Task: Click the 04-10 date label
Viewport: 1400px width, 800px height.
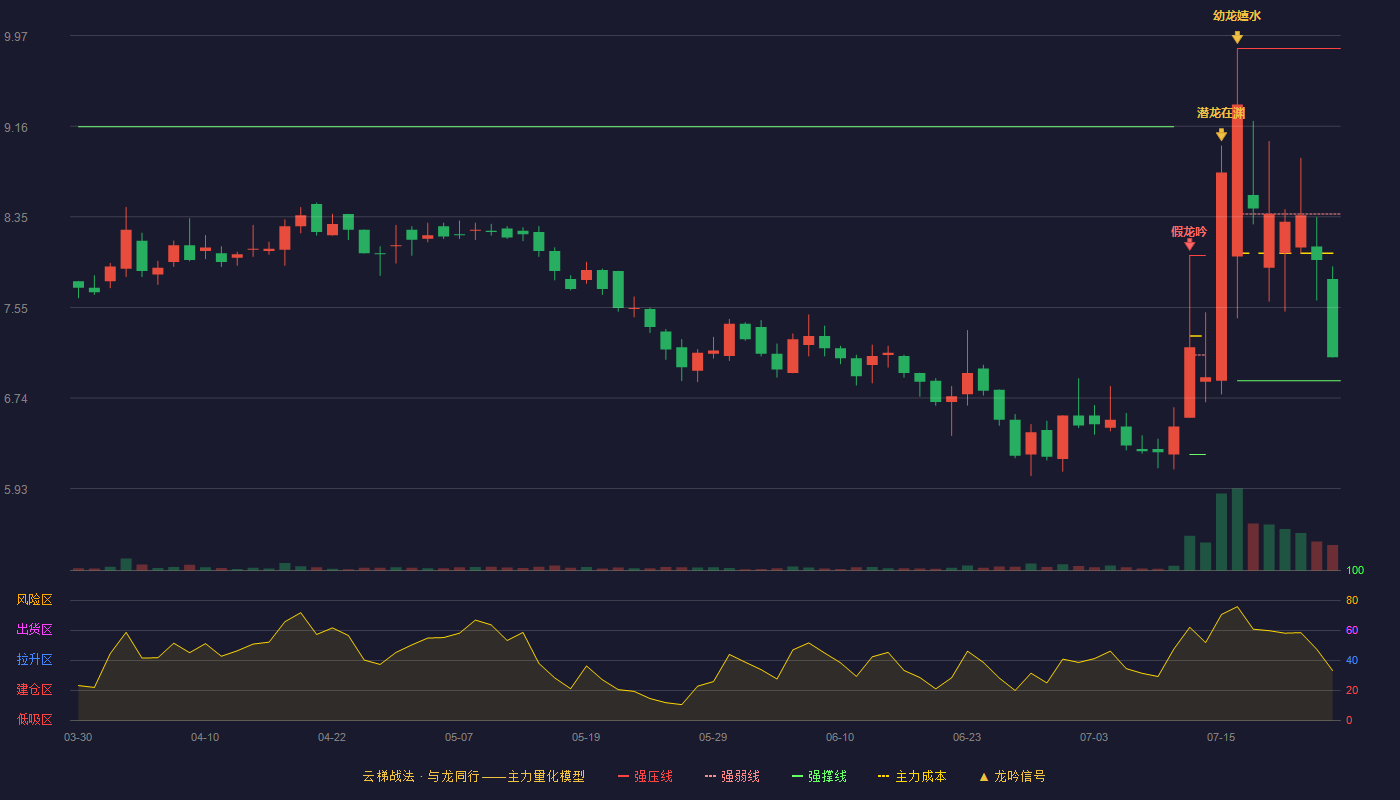Action: tap(205, 737)
